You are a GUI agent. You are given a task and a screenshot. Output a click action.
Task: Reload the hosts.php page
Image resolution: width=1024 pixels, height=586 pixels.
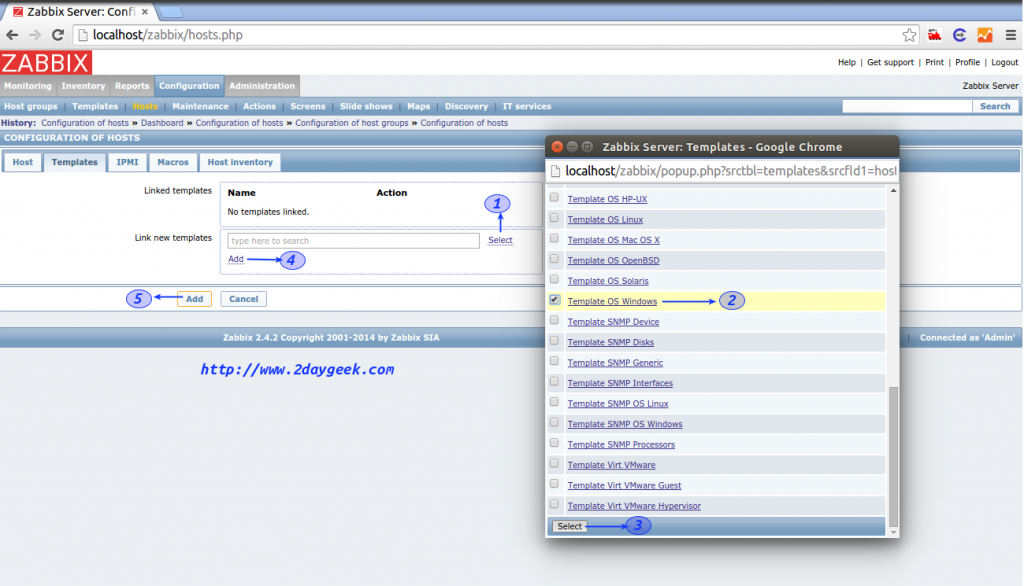(x=58, y=33)
